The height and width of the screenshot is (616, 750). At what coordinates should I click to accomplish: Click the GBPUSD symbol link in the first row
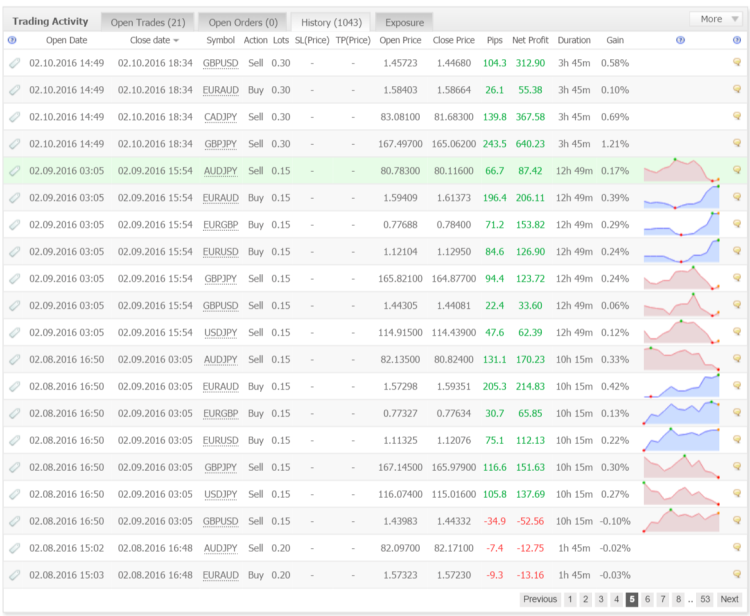pyautogui.click(x=220, y=63)
